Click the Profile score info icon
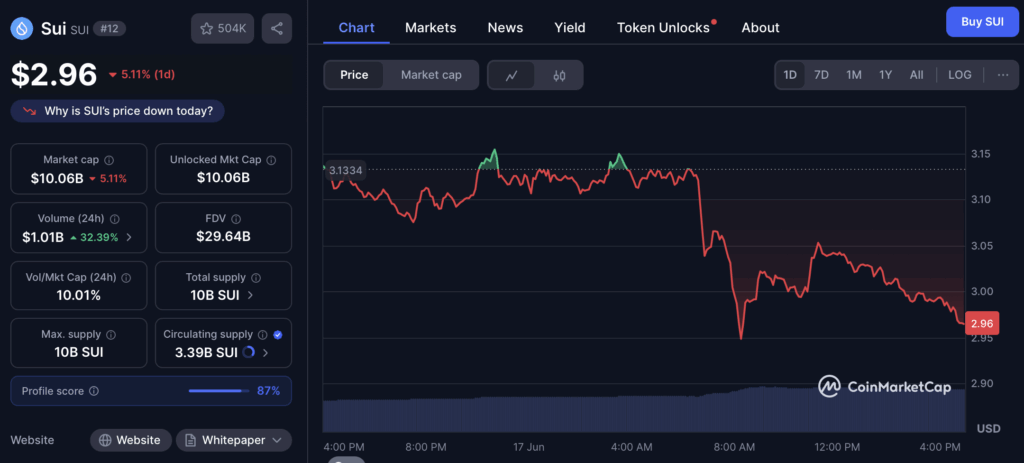 coord(94,391)
